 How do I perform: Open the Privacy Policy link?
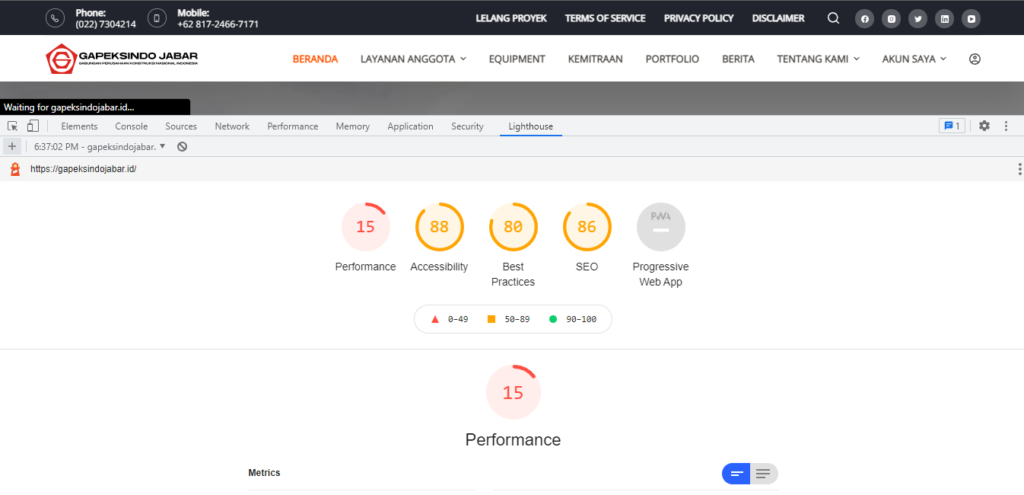(698, 18)
